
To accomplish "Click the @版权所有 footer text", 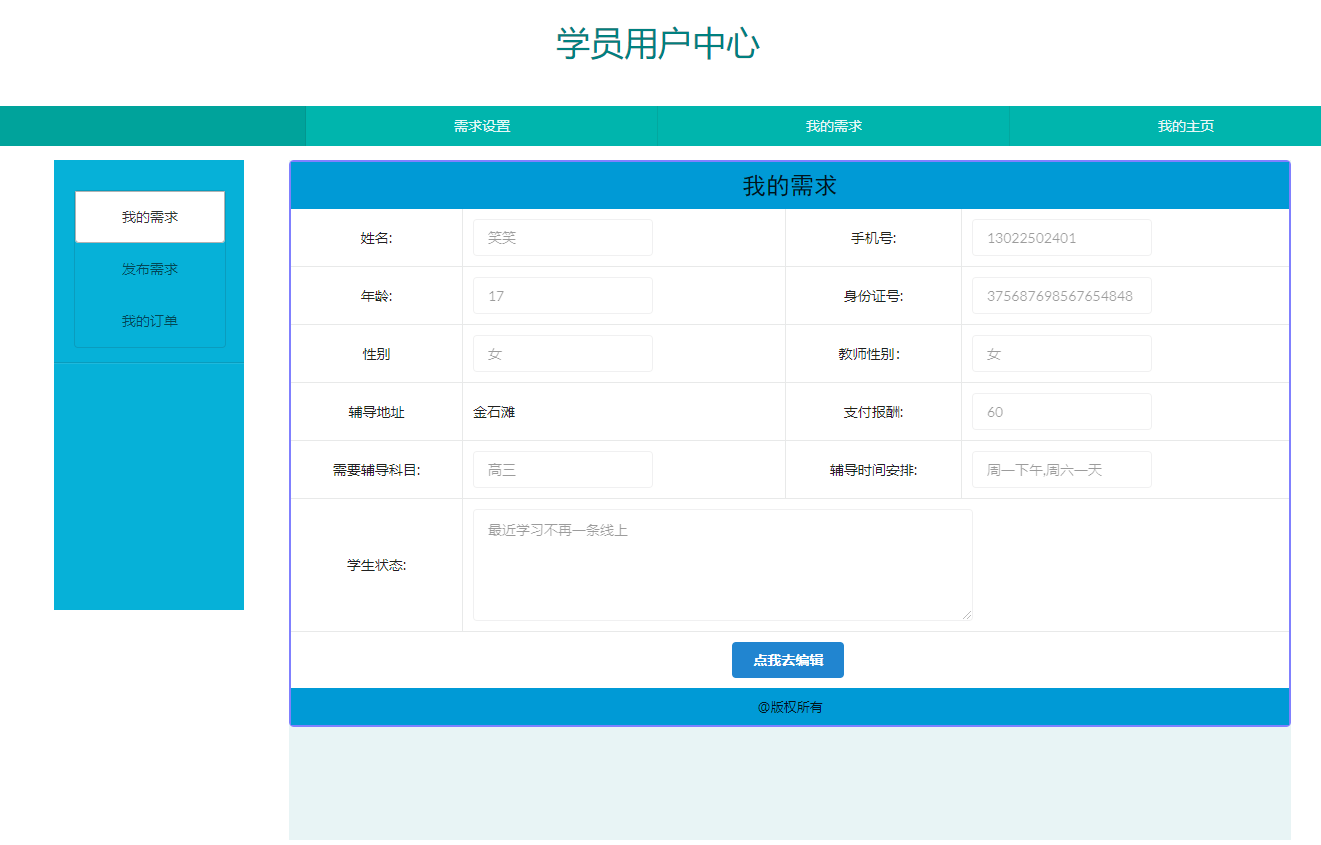I will coord(789,706).
